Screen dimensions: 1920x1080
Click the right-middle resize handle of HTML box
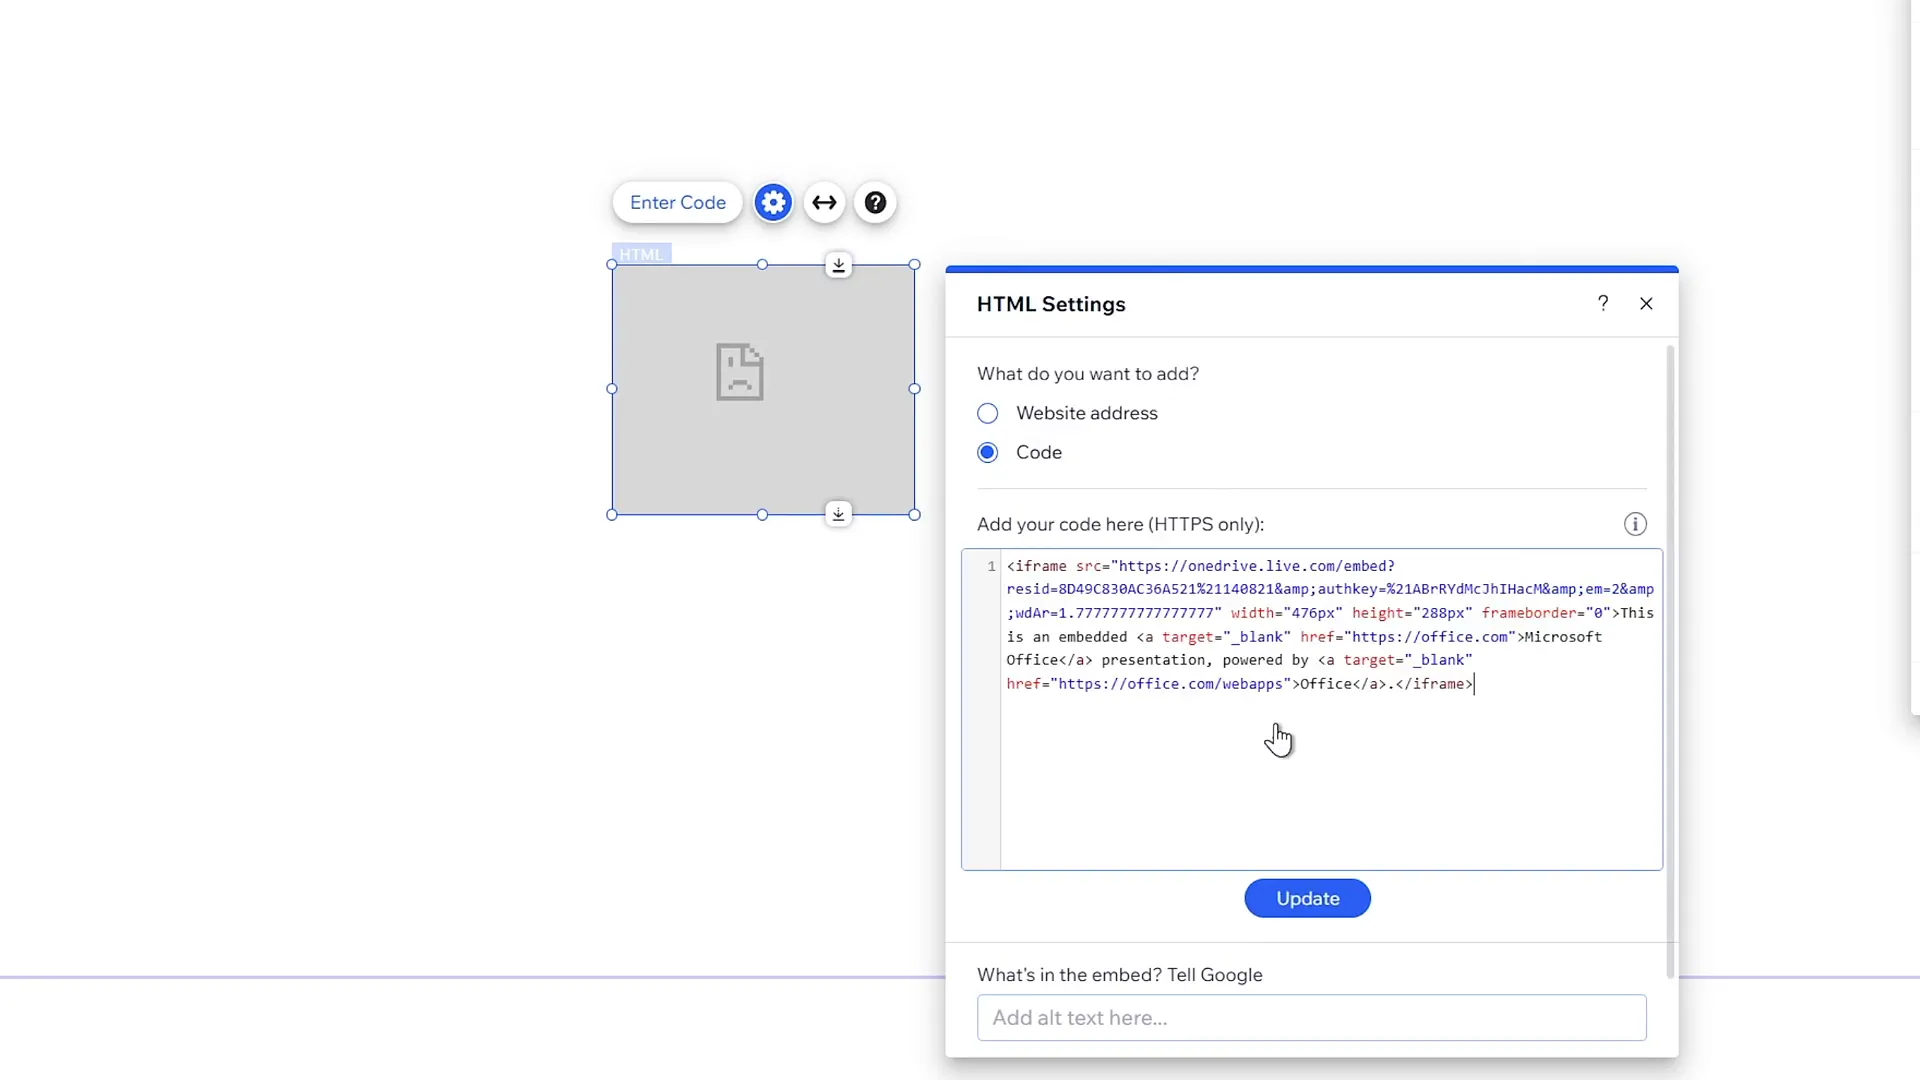(x=914, y=389)
